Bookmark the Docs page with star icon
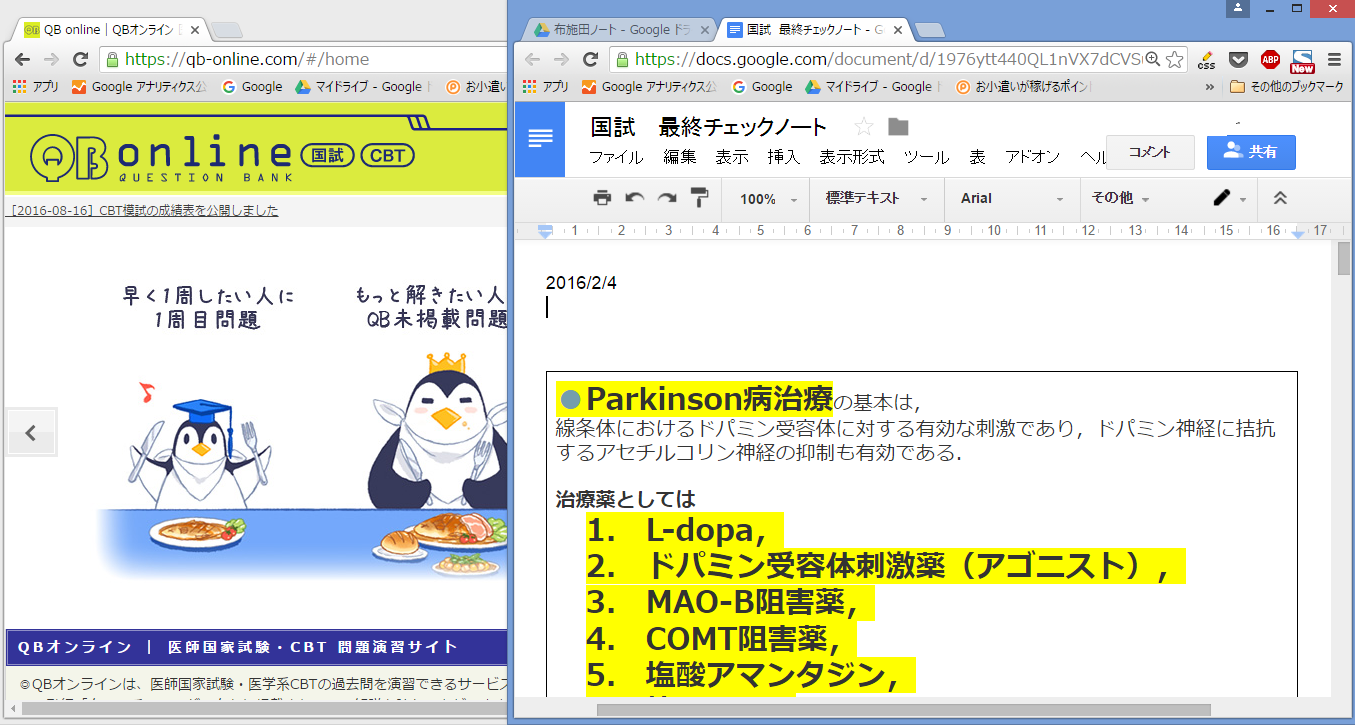This screenshot has height=725, width=1355. (x=1175, y=59)
